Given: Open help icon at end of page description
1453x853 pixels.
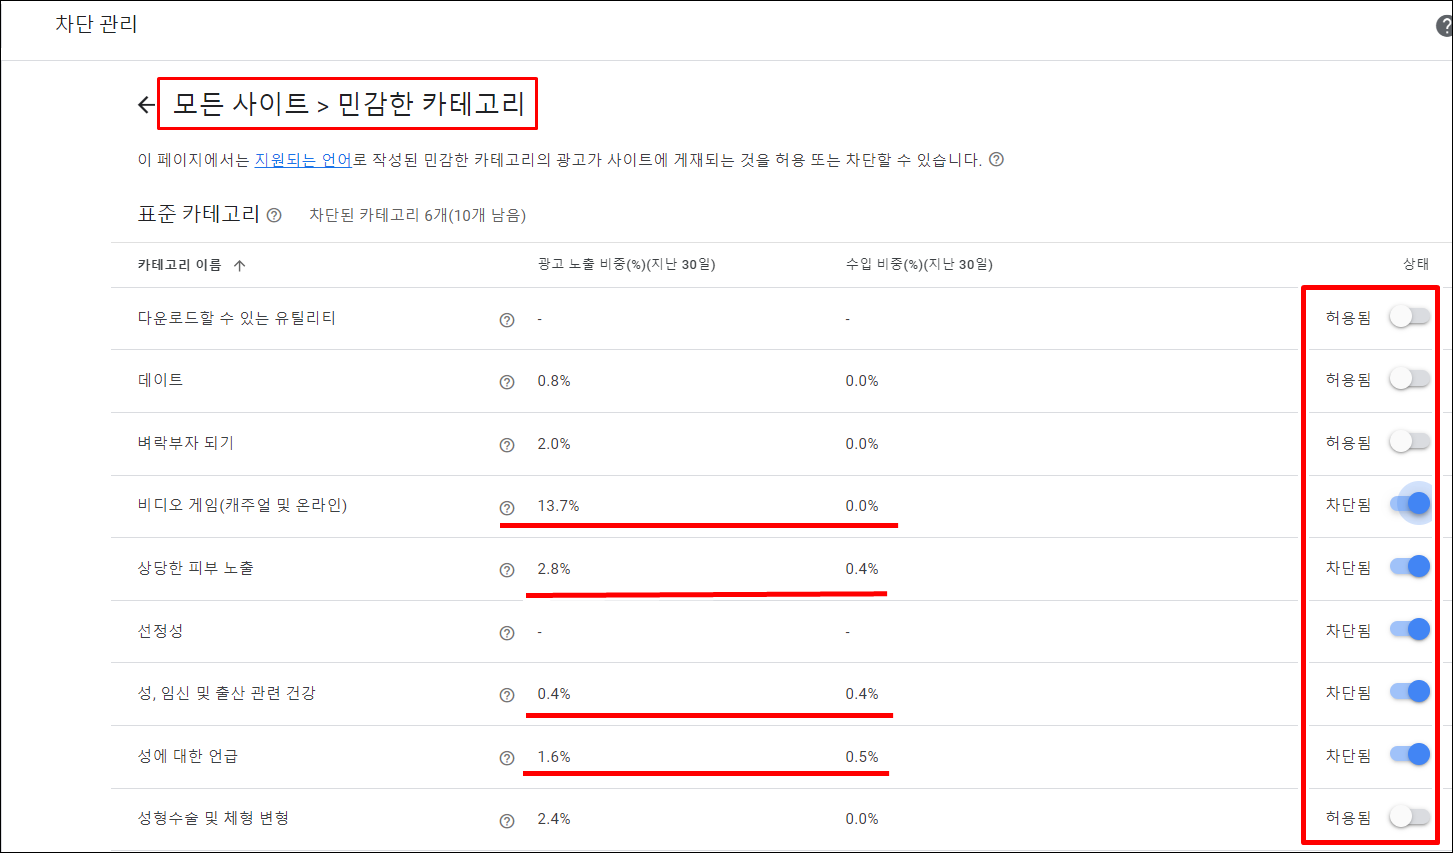Looking at the screenshot, I should [998, 158].
